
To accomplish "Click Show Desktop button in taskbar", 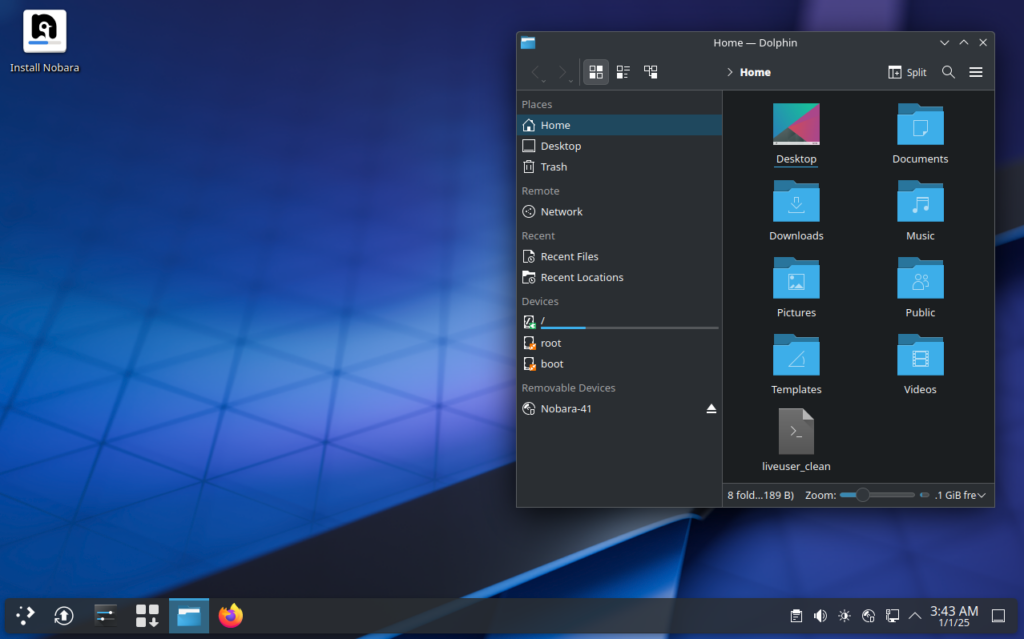I will click(999, 615).
